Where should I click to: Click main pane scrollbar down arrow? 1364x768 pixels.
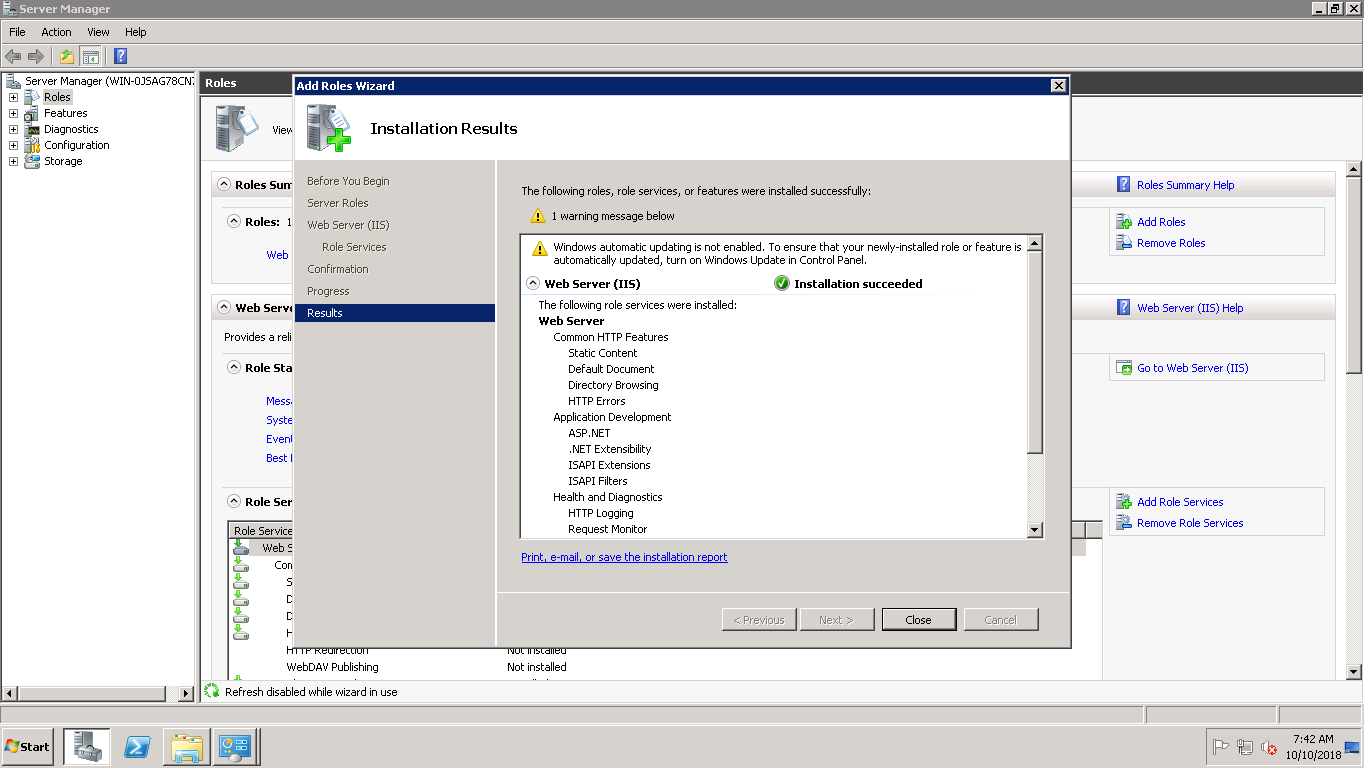pyautogui.click(x=1354, y=673)
